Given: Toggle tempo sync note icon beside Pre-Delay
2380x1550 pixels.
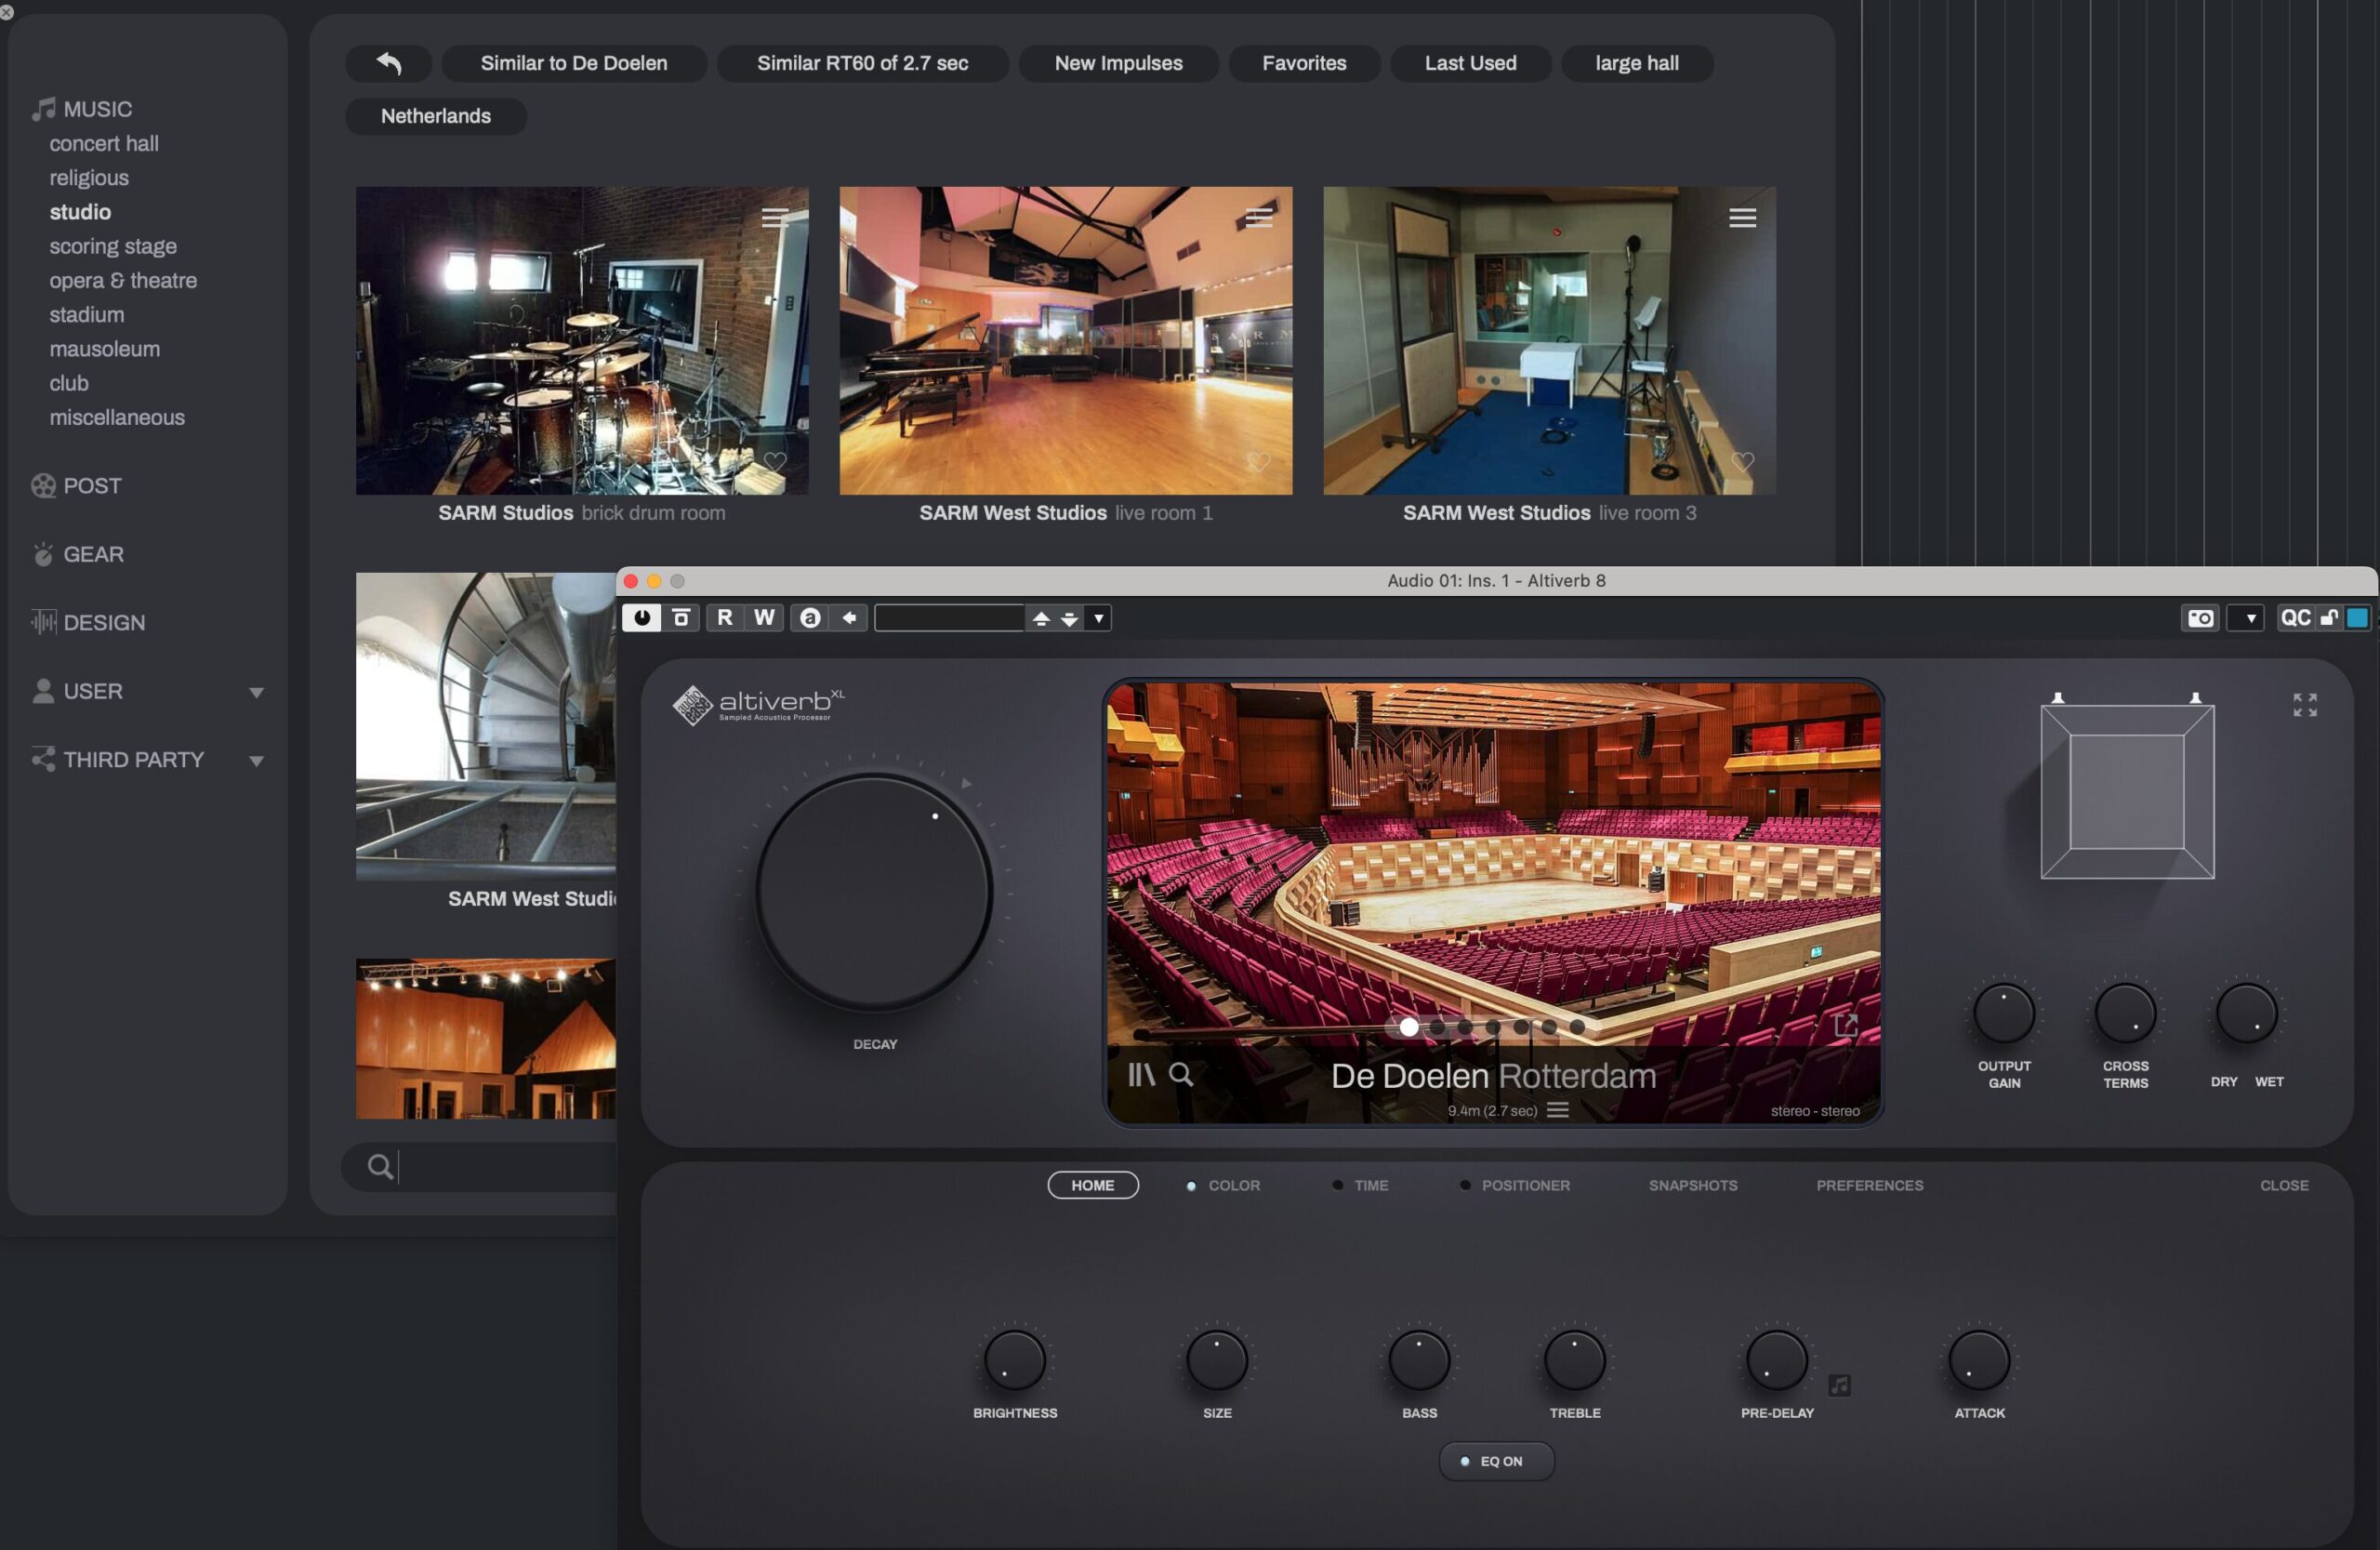Looking at the screenshot, I should (x=1839, y=1384).
